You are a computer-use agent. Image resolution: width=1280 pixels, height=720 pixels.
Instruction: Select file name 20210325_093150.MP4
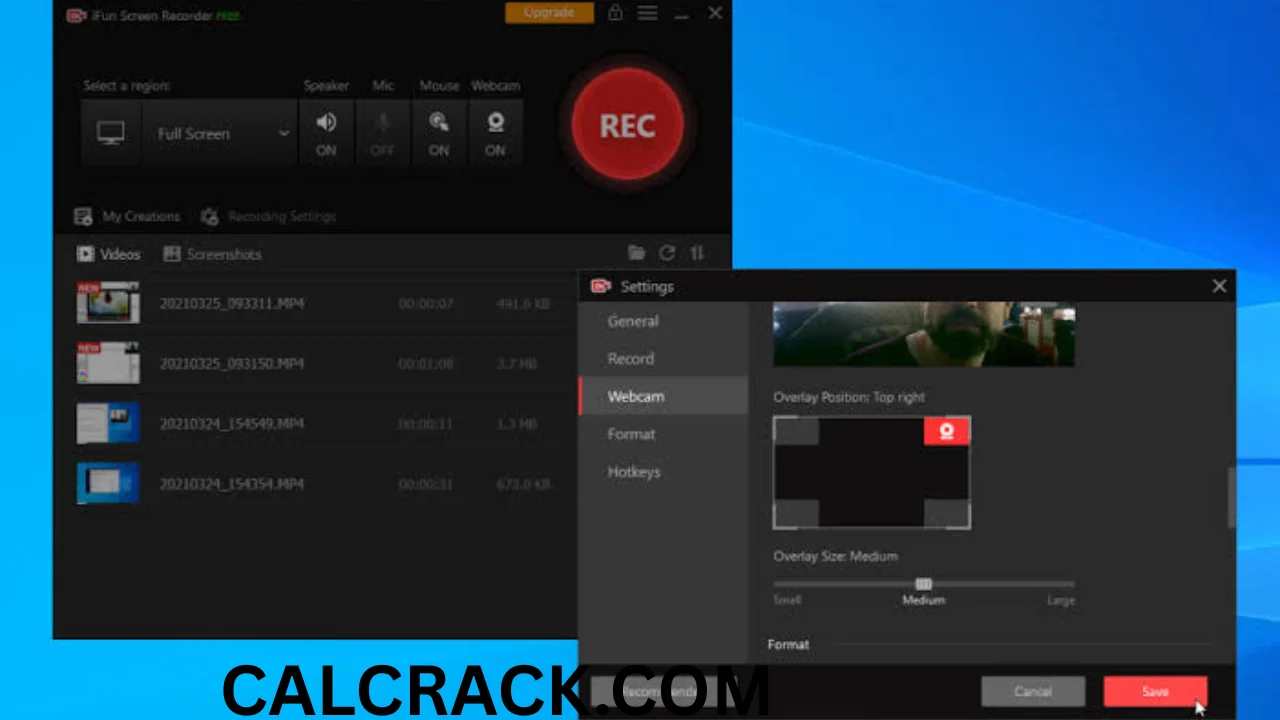point(231,363)
